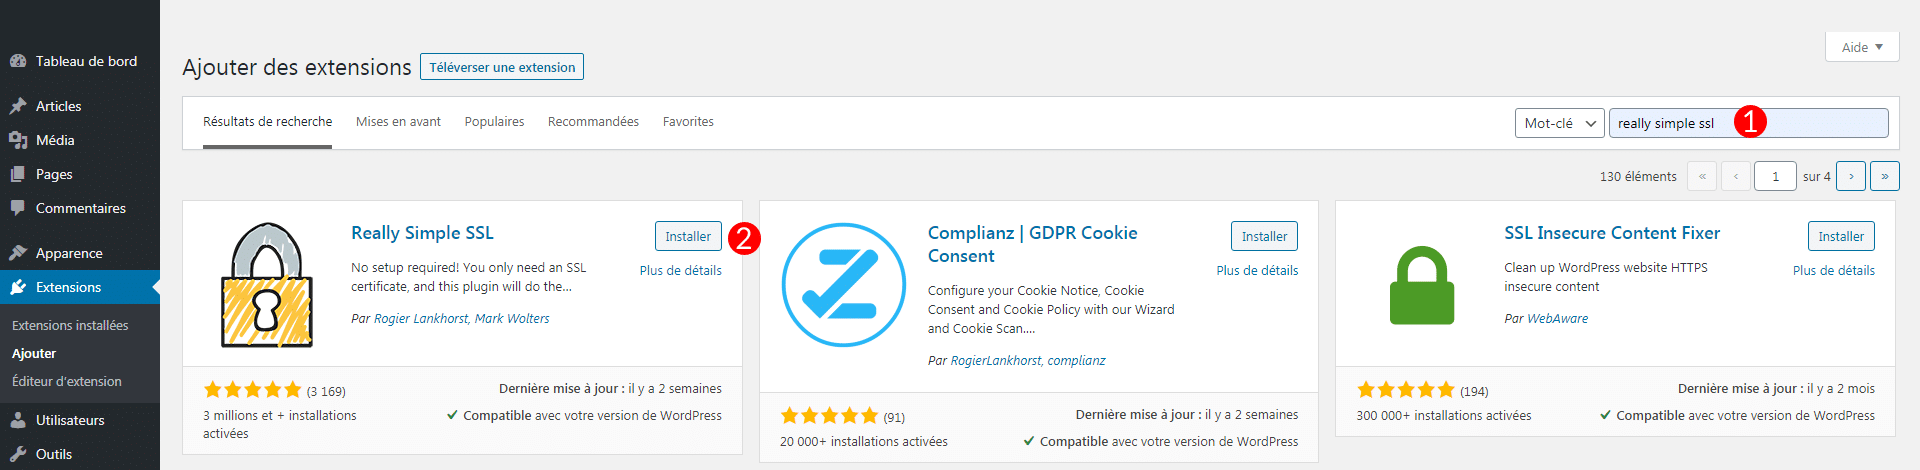Click the Pages icon in sidebar
1920x470 pixels.
click(x=18, y=174)
